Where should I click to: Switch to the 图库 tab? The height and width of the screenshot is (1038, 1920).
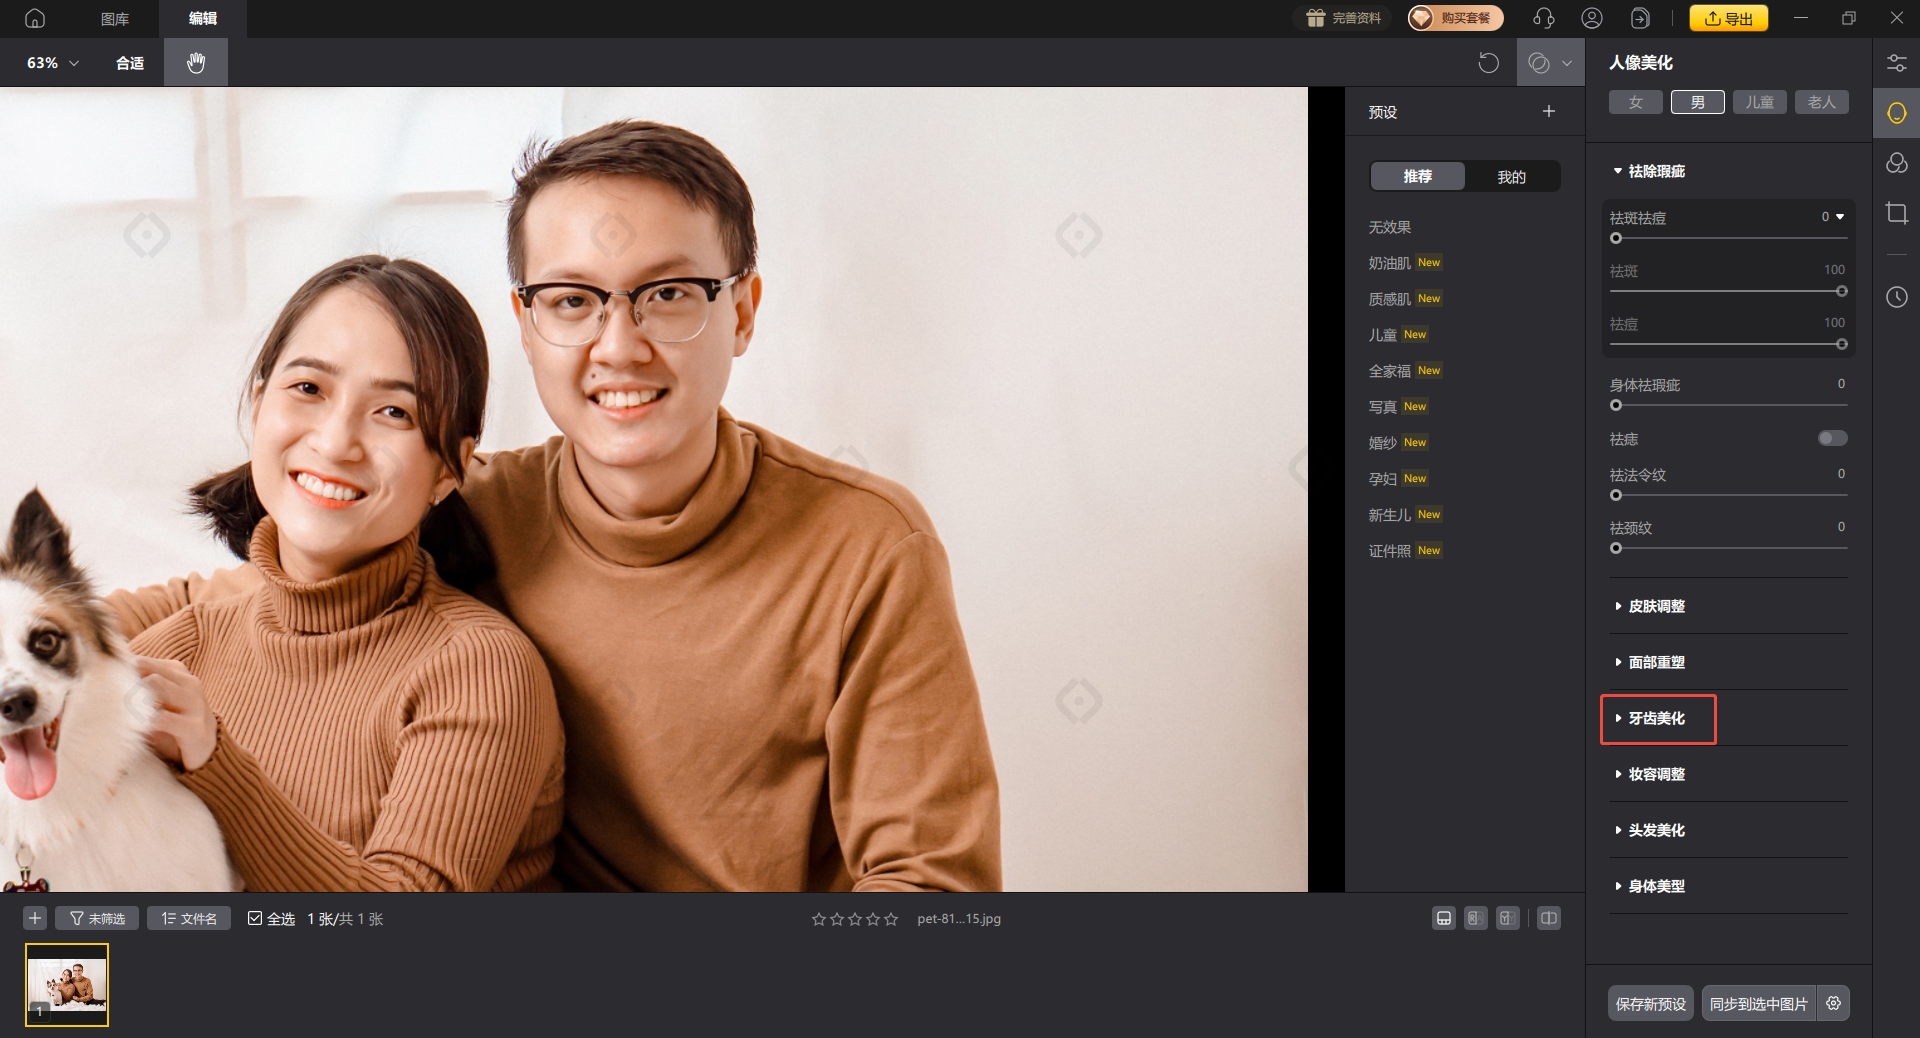[115, 18]
